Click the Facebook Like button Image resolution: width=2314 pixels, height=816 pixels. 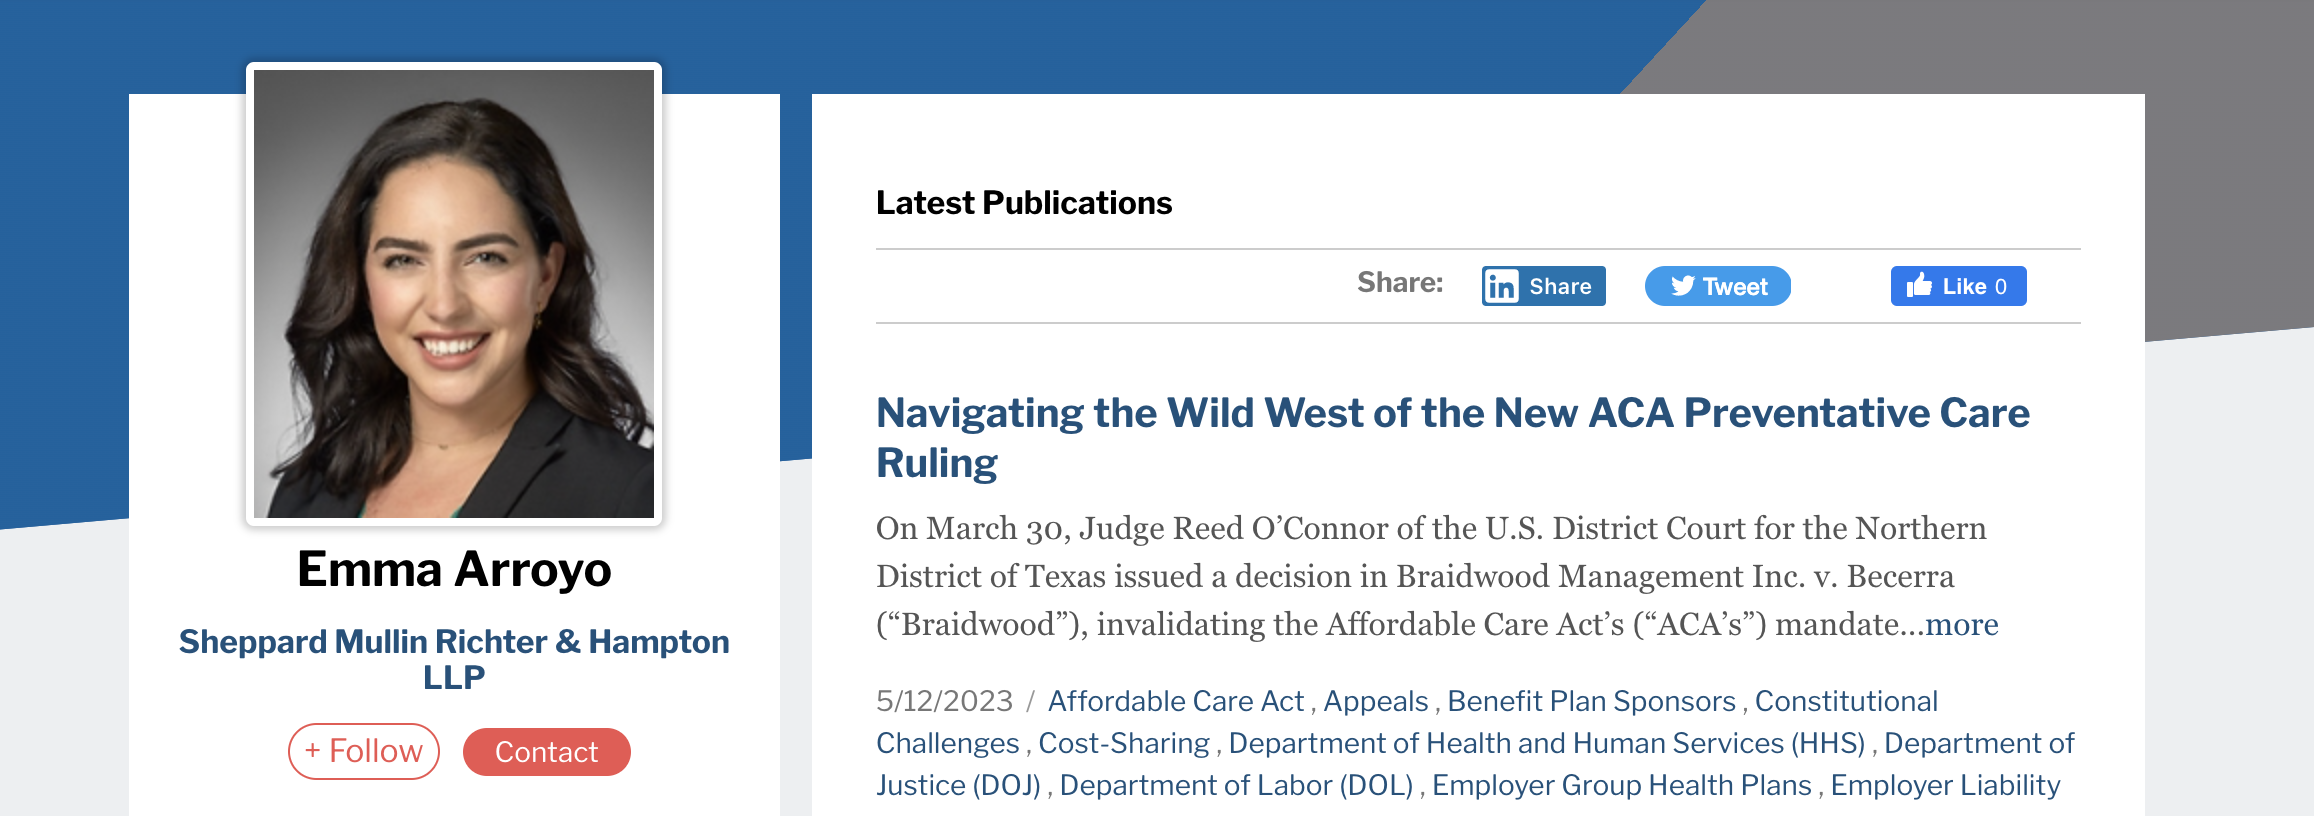click(x=1957, y=286)
